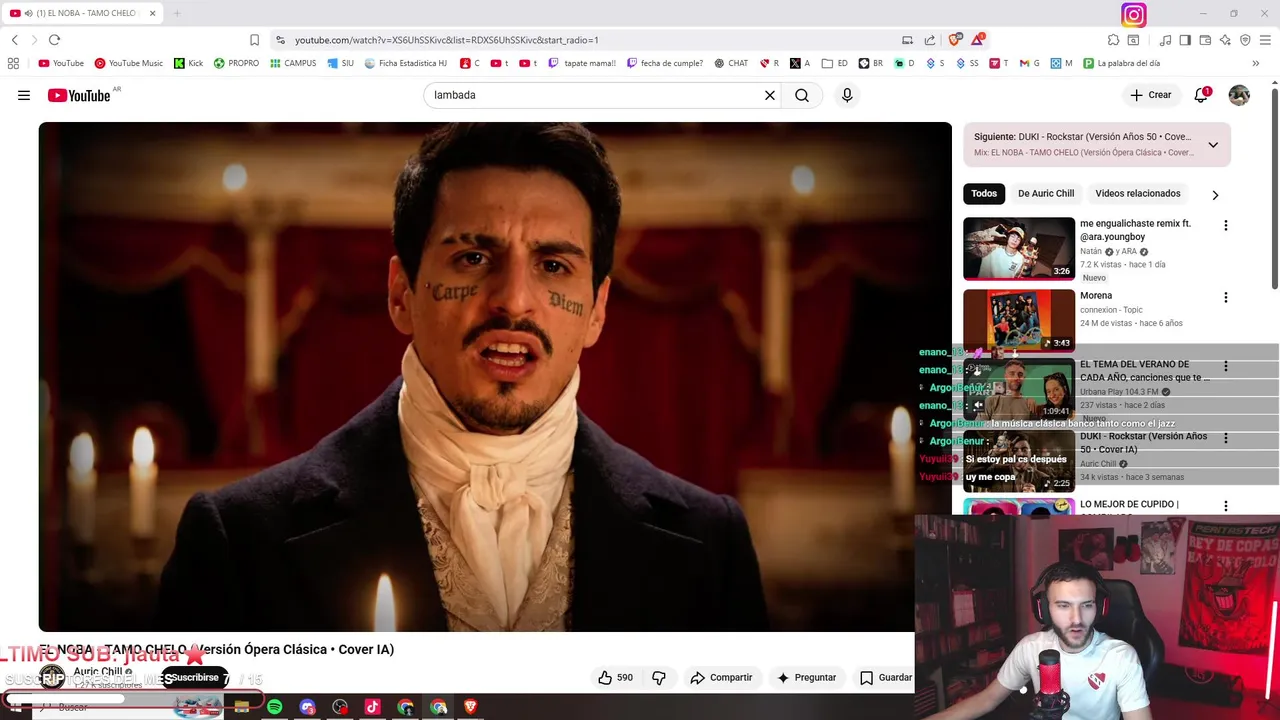1280x720 pixels.
Task: Select the Todos filter chip
Action: [x=984, y=194]
